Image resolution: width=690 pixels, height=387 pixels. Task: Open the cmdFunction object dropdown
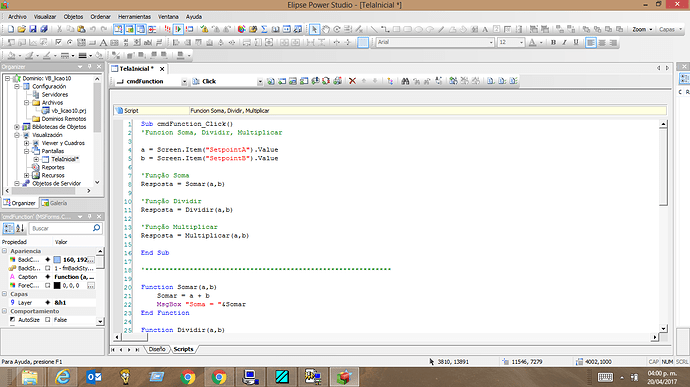184,81
